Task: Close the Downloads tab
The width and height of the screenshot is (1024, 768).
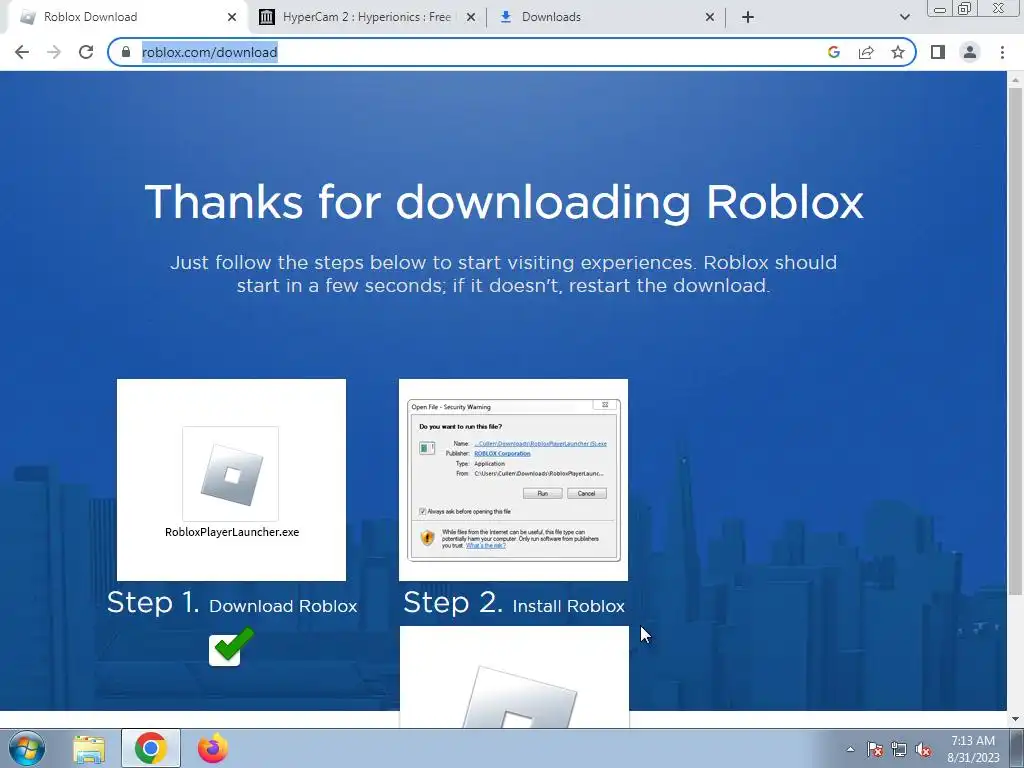Action: click(710, 18)
